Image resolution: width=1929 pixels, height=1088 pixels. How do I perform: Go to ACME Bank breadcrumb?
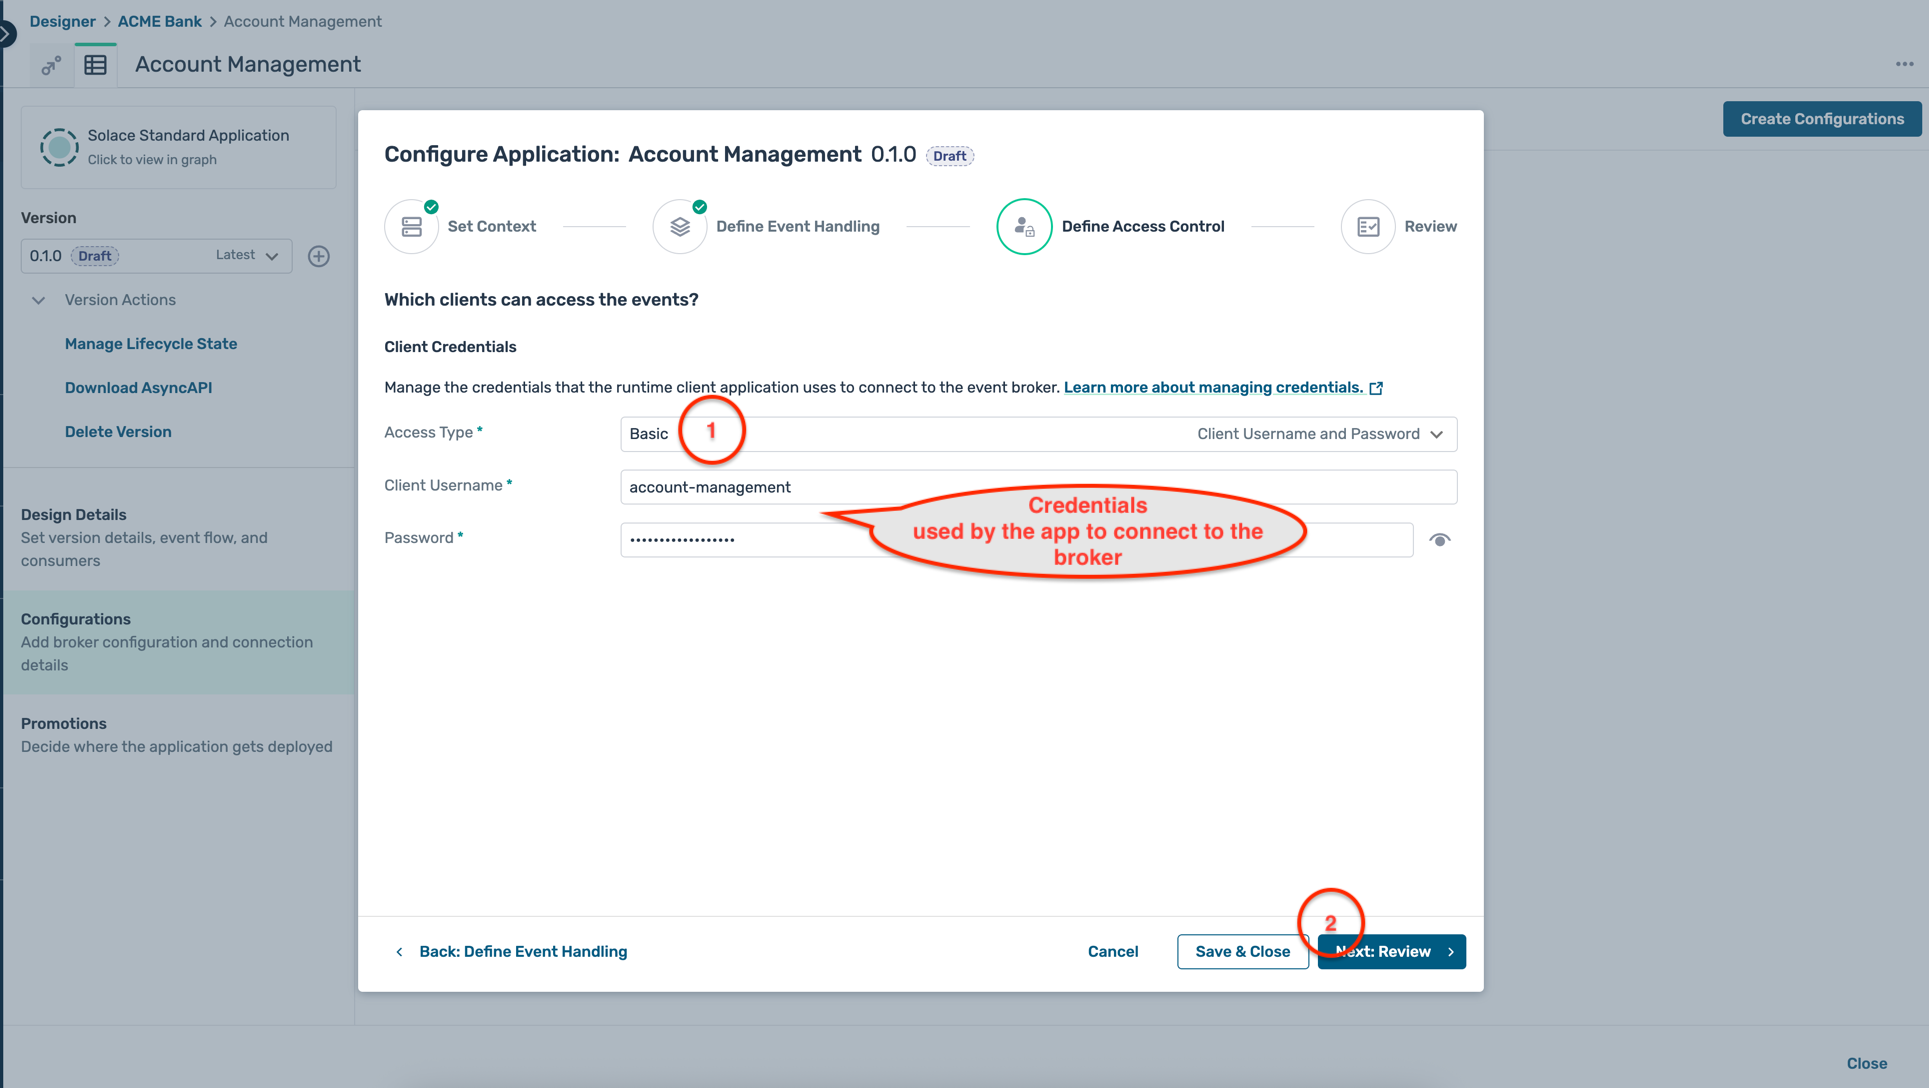(159, 21)
